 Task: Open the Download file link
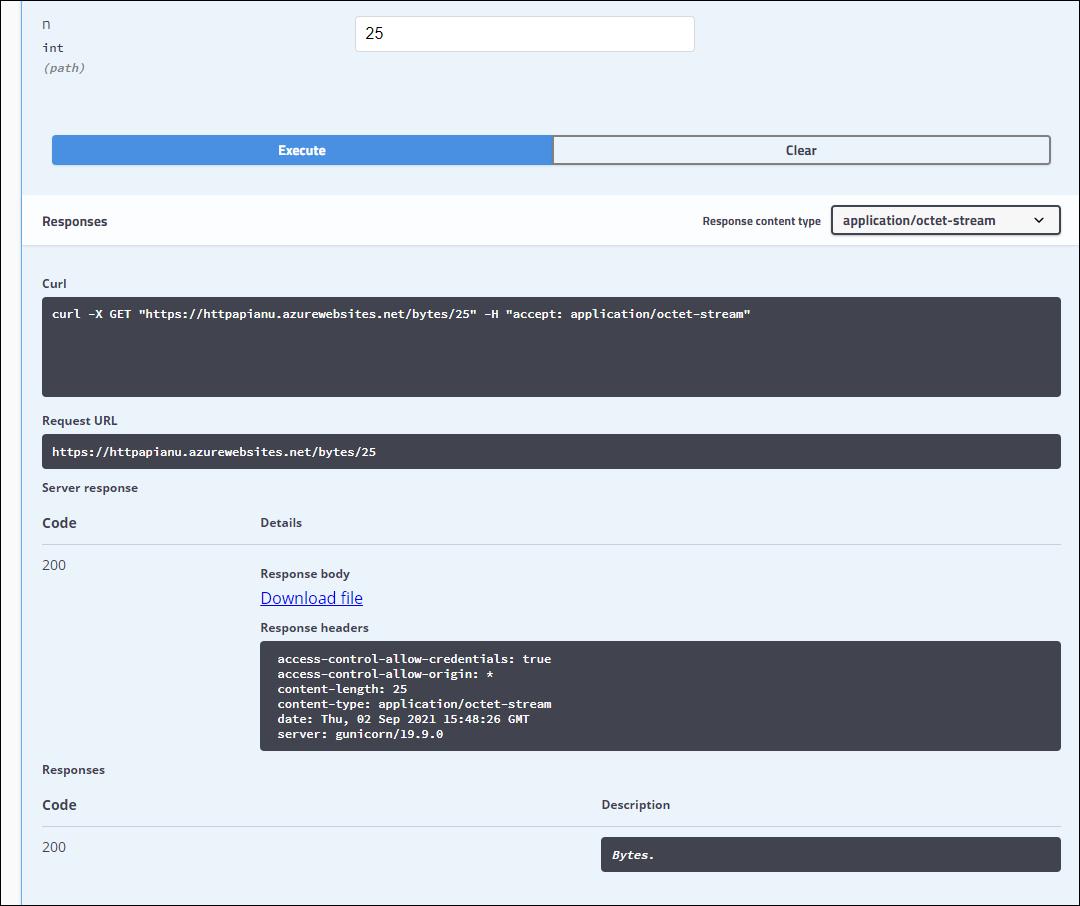[x=311, y=597]
